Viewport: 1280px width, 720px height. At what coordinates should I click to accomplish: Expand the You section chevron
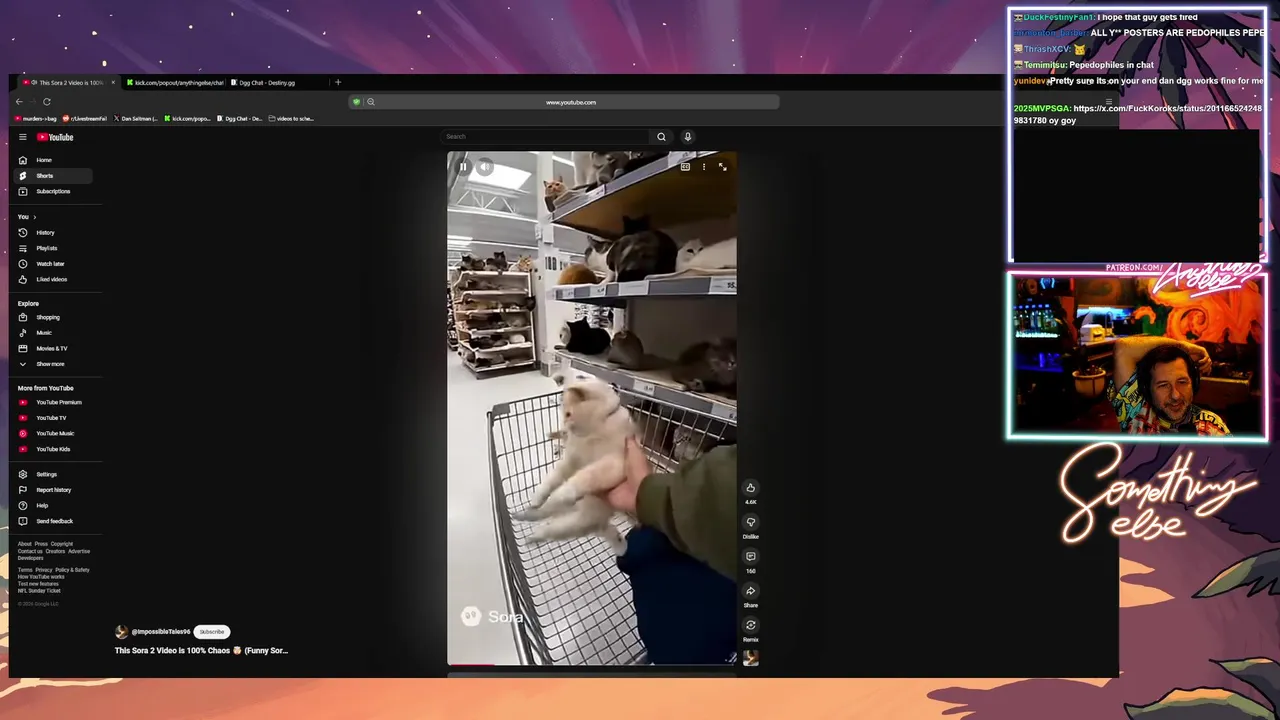tap(34, 217)
